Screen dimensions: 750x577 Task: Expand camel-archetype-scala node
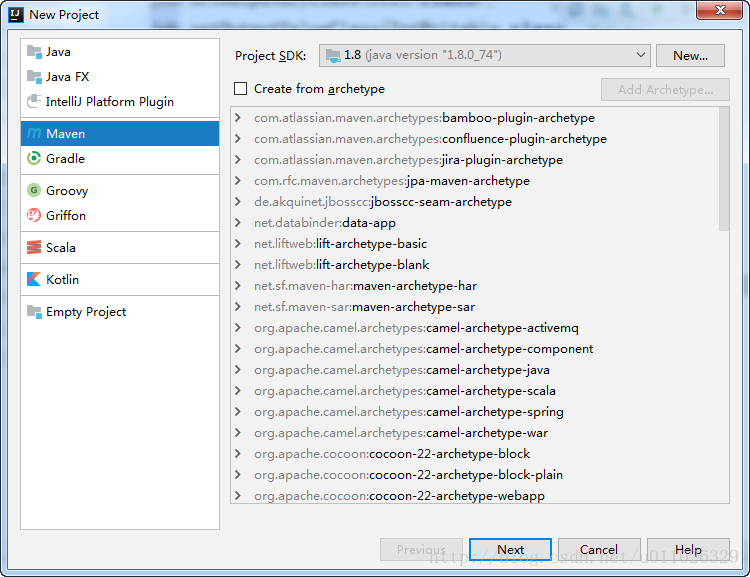click(x=238, y=391)
